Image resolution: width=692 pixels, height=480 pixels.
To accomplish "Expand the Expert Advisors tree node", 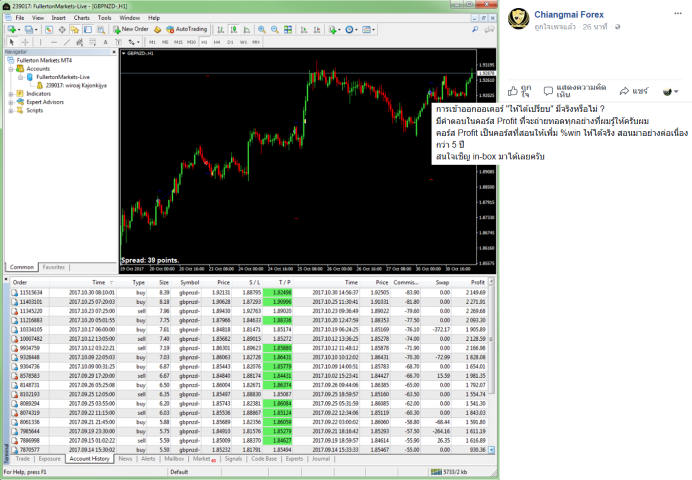I will coord(11,102).
